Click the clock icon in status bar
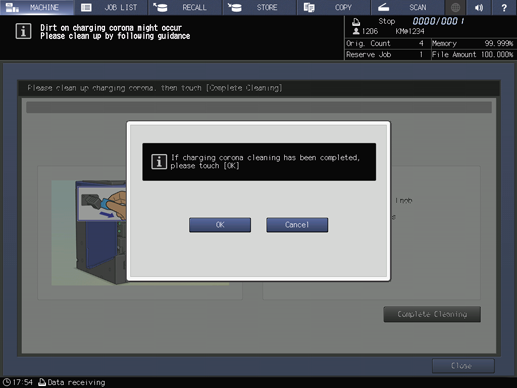 click(7, 382)
